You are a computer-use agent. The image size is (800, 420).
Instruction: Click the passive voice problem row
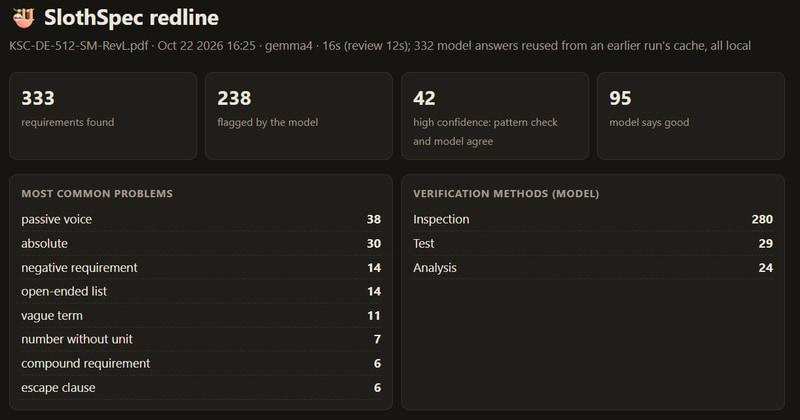tap(201, 219)
